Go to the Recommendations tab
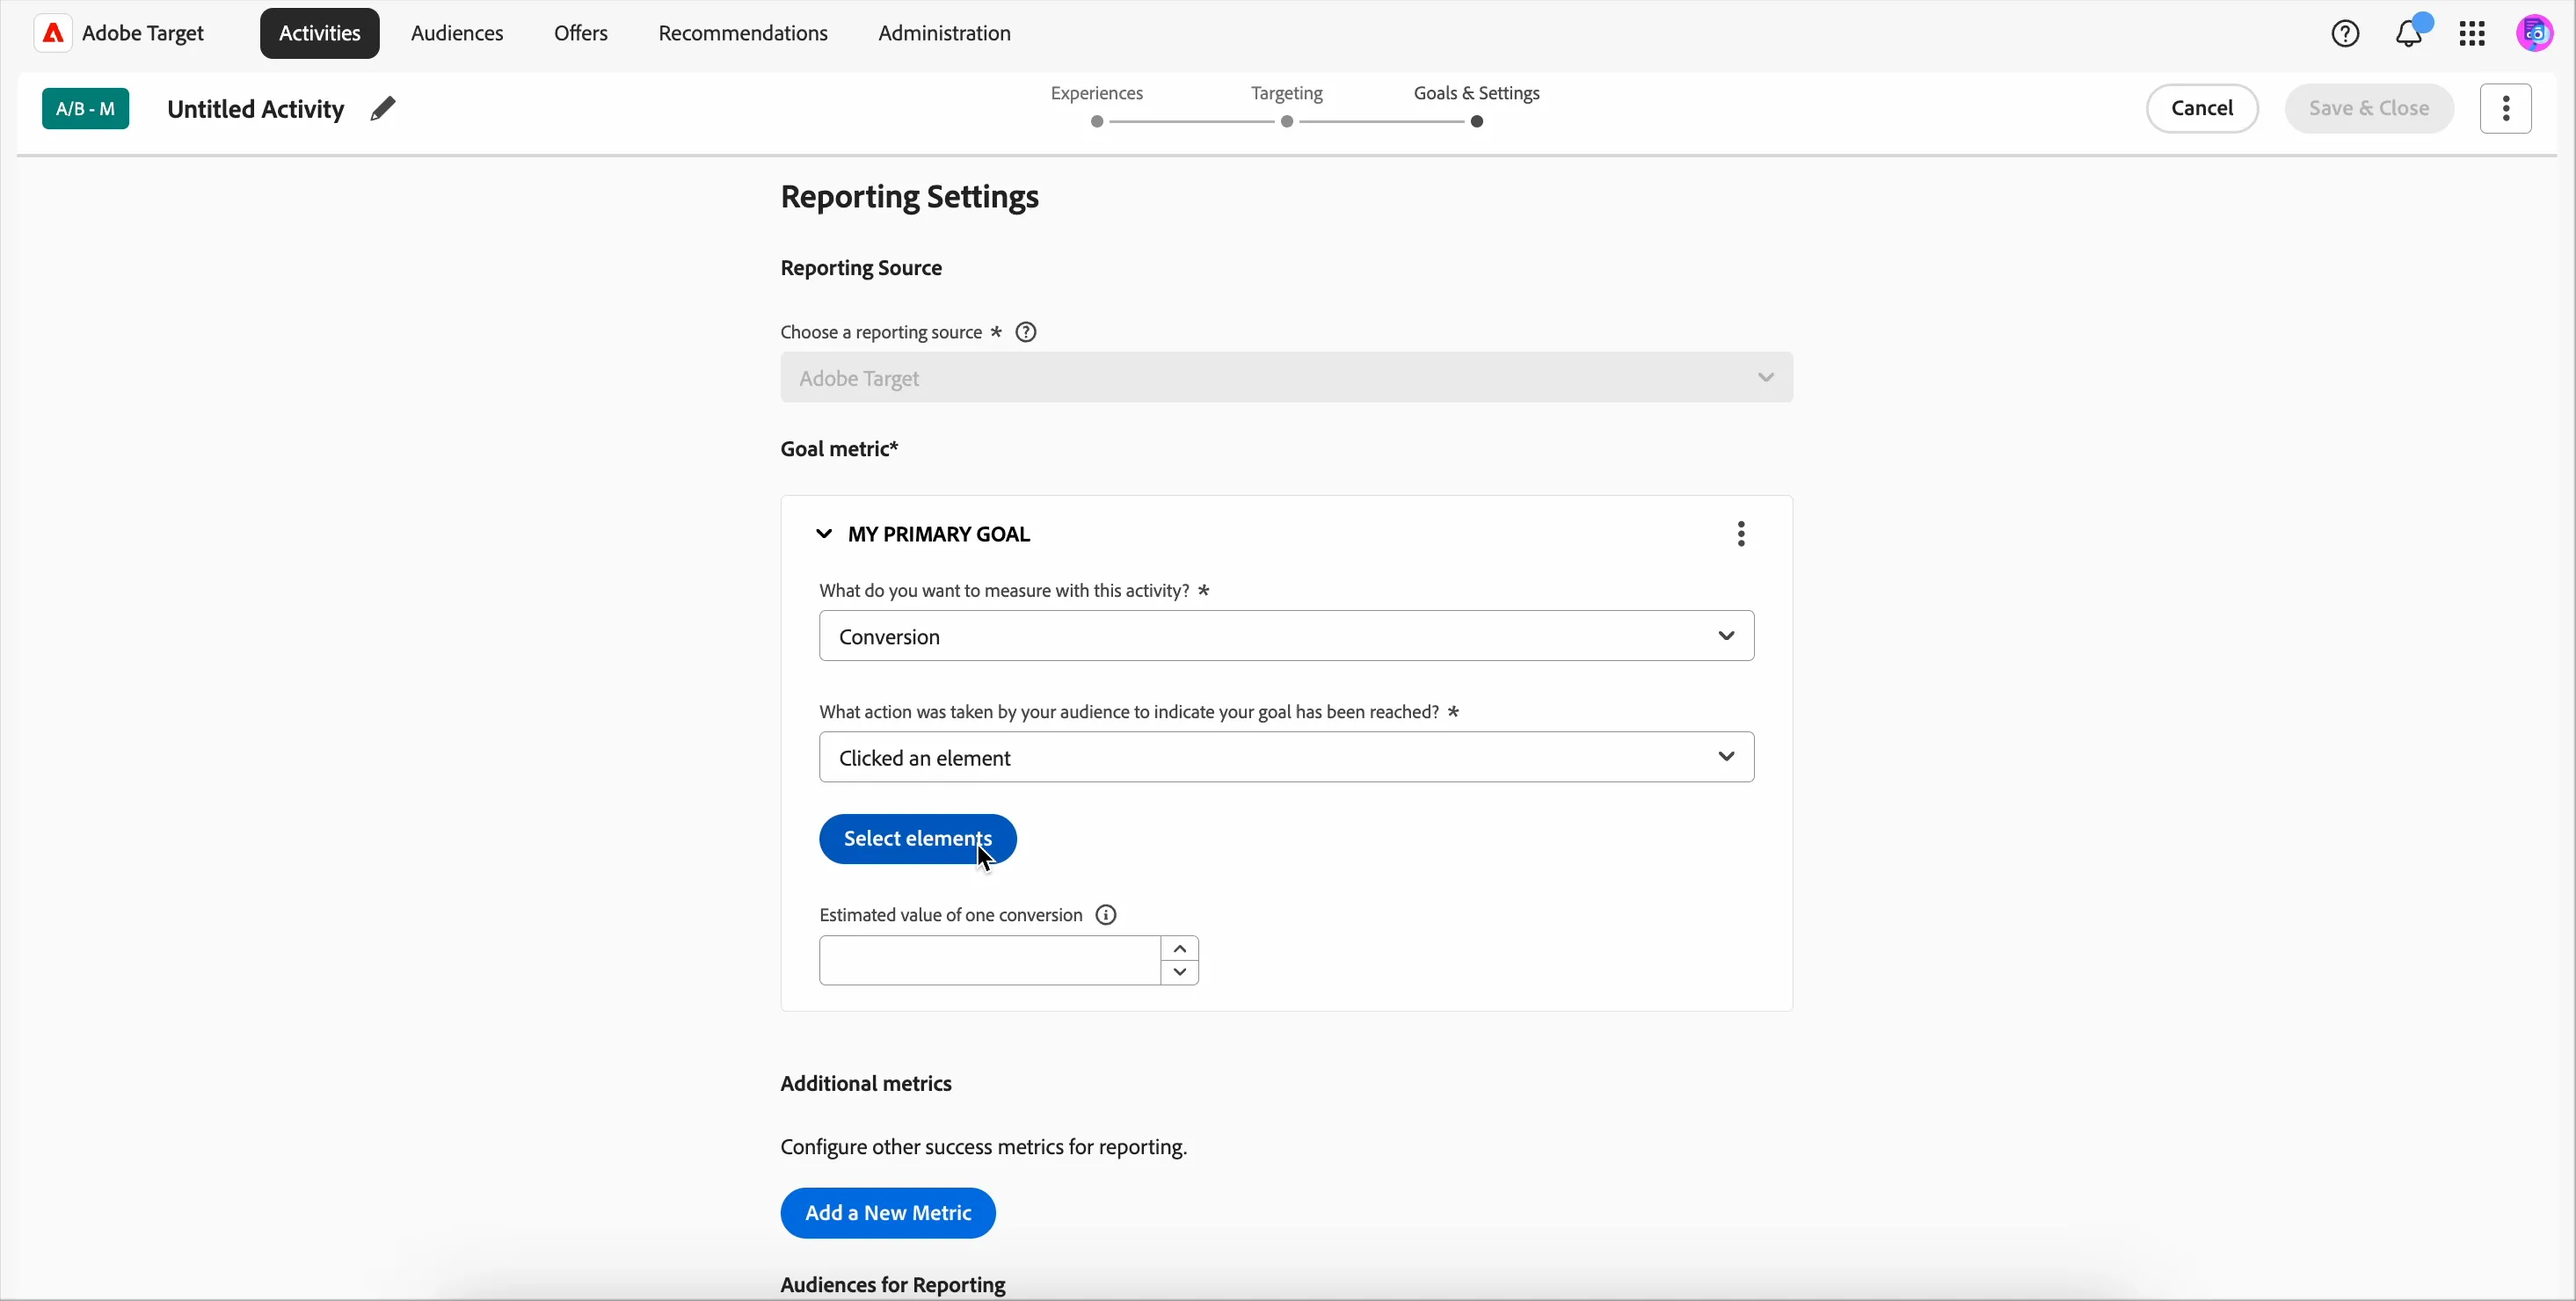 pyautogui.click(x=743, y=34)
